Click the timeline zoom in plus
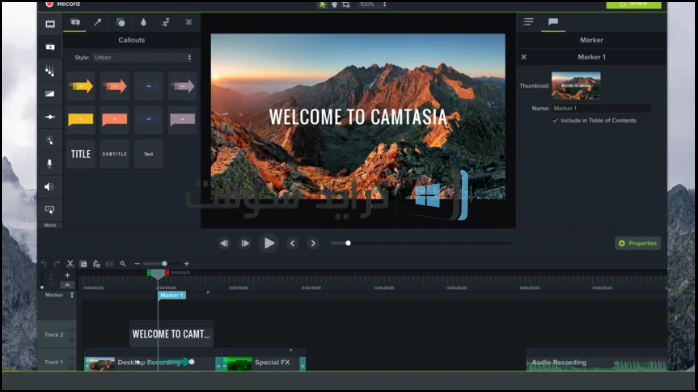The width and height of the screenshot is (698, 392). click(187, 264)
